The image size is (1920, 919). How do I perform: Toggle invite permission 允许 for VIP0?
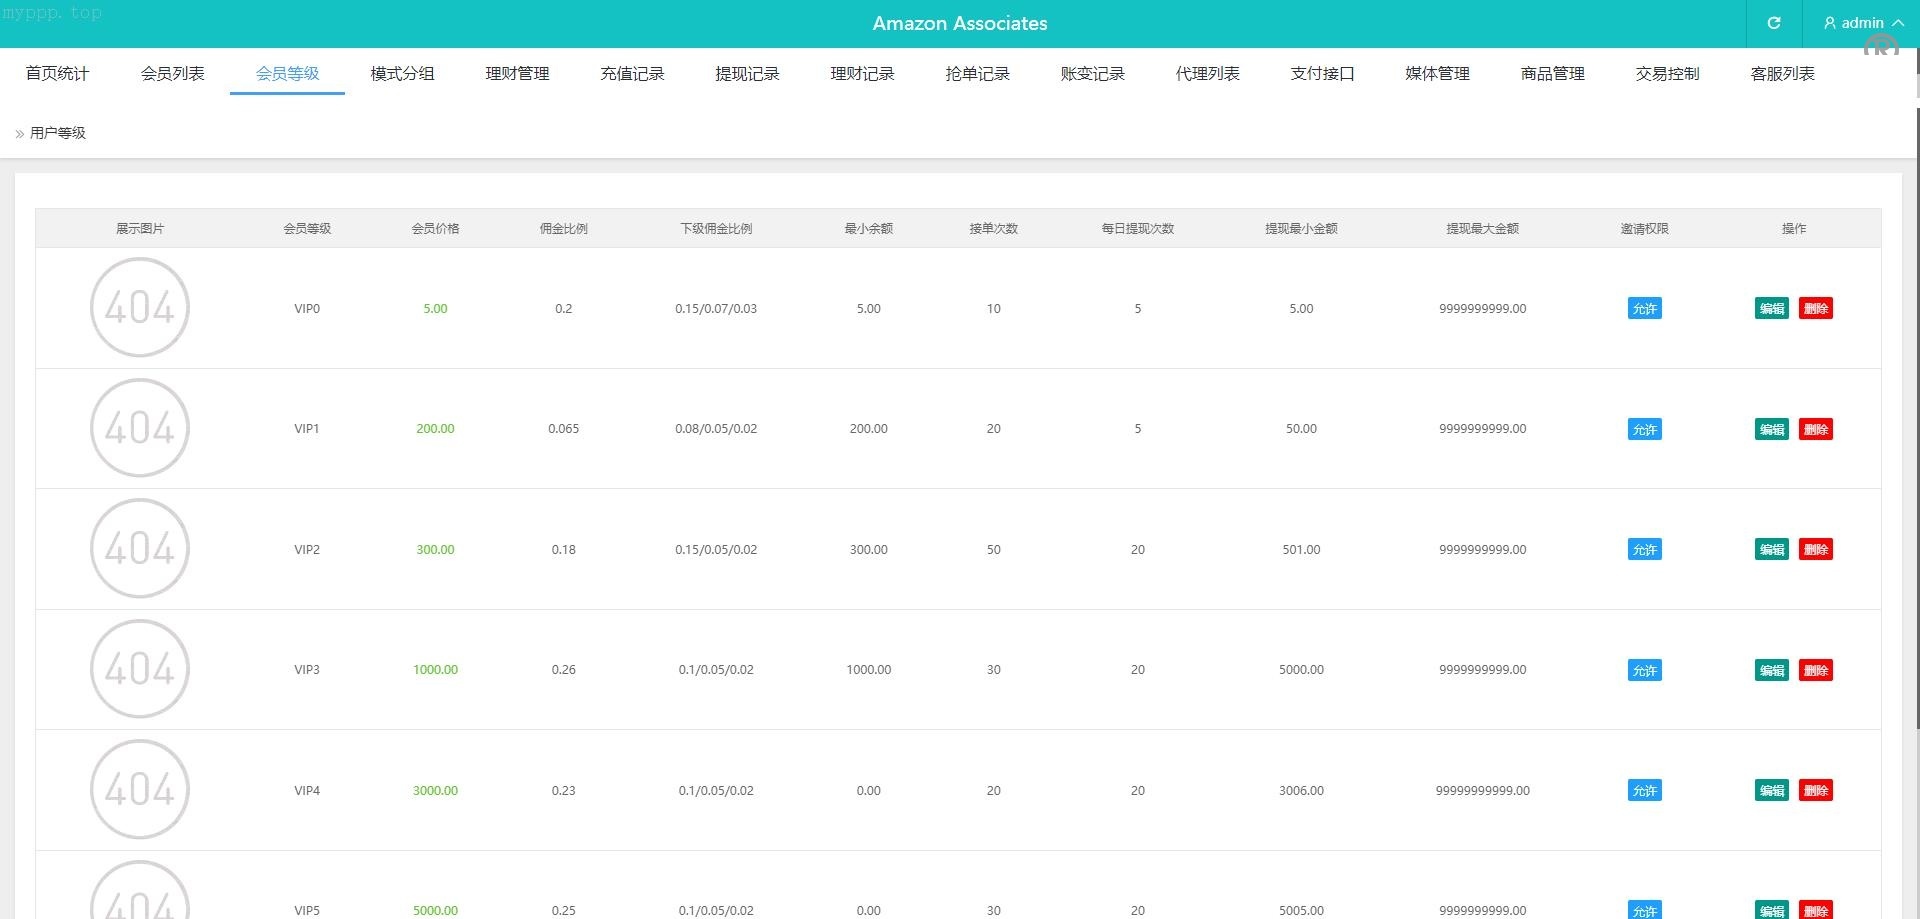[x=1644, y=309]
